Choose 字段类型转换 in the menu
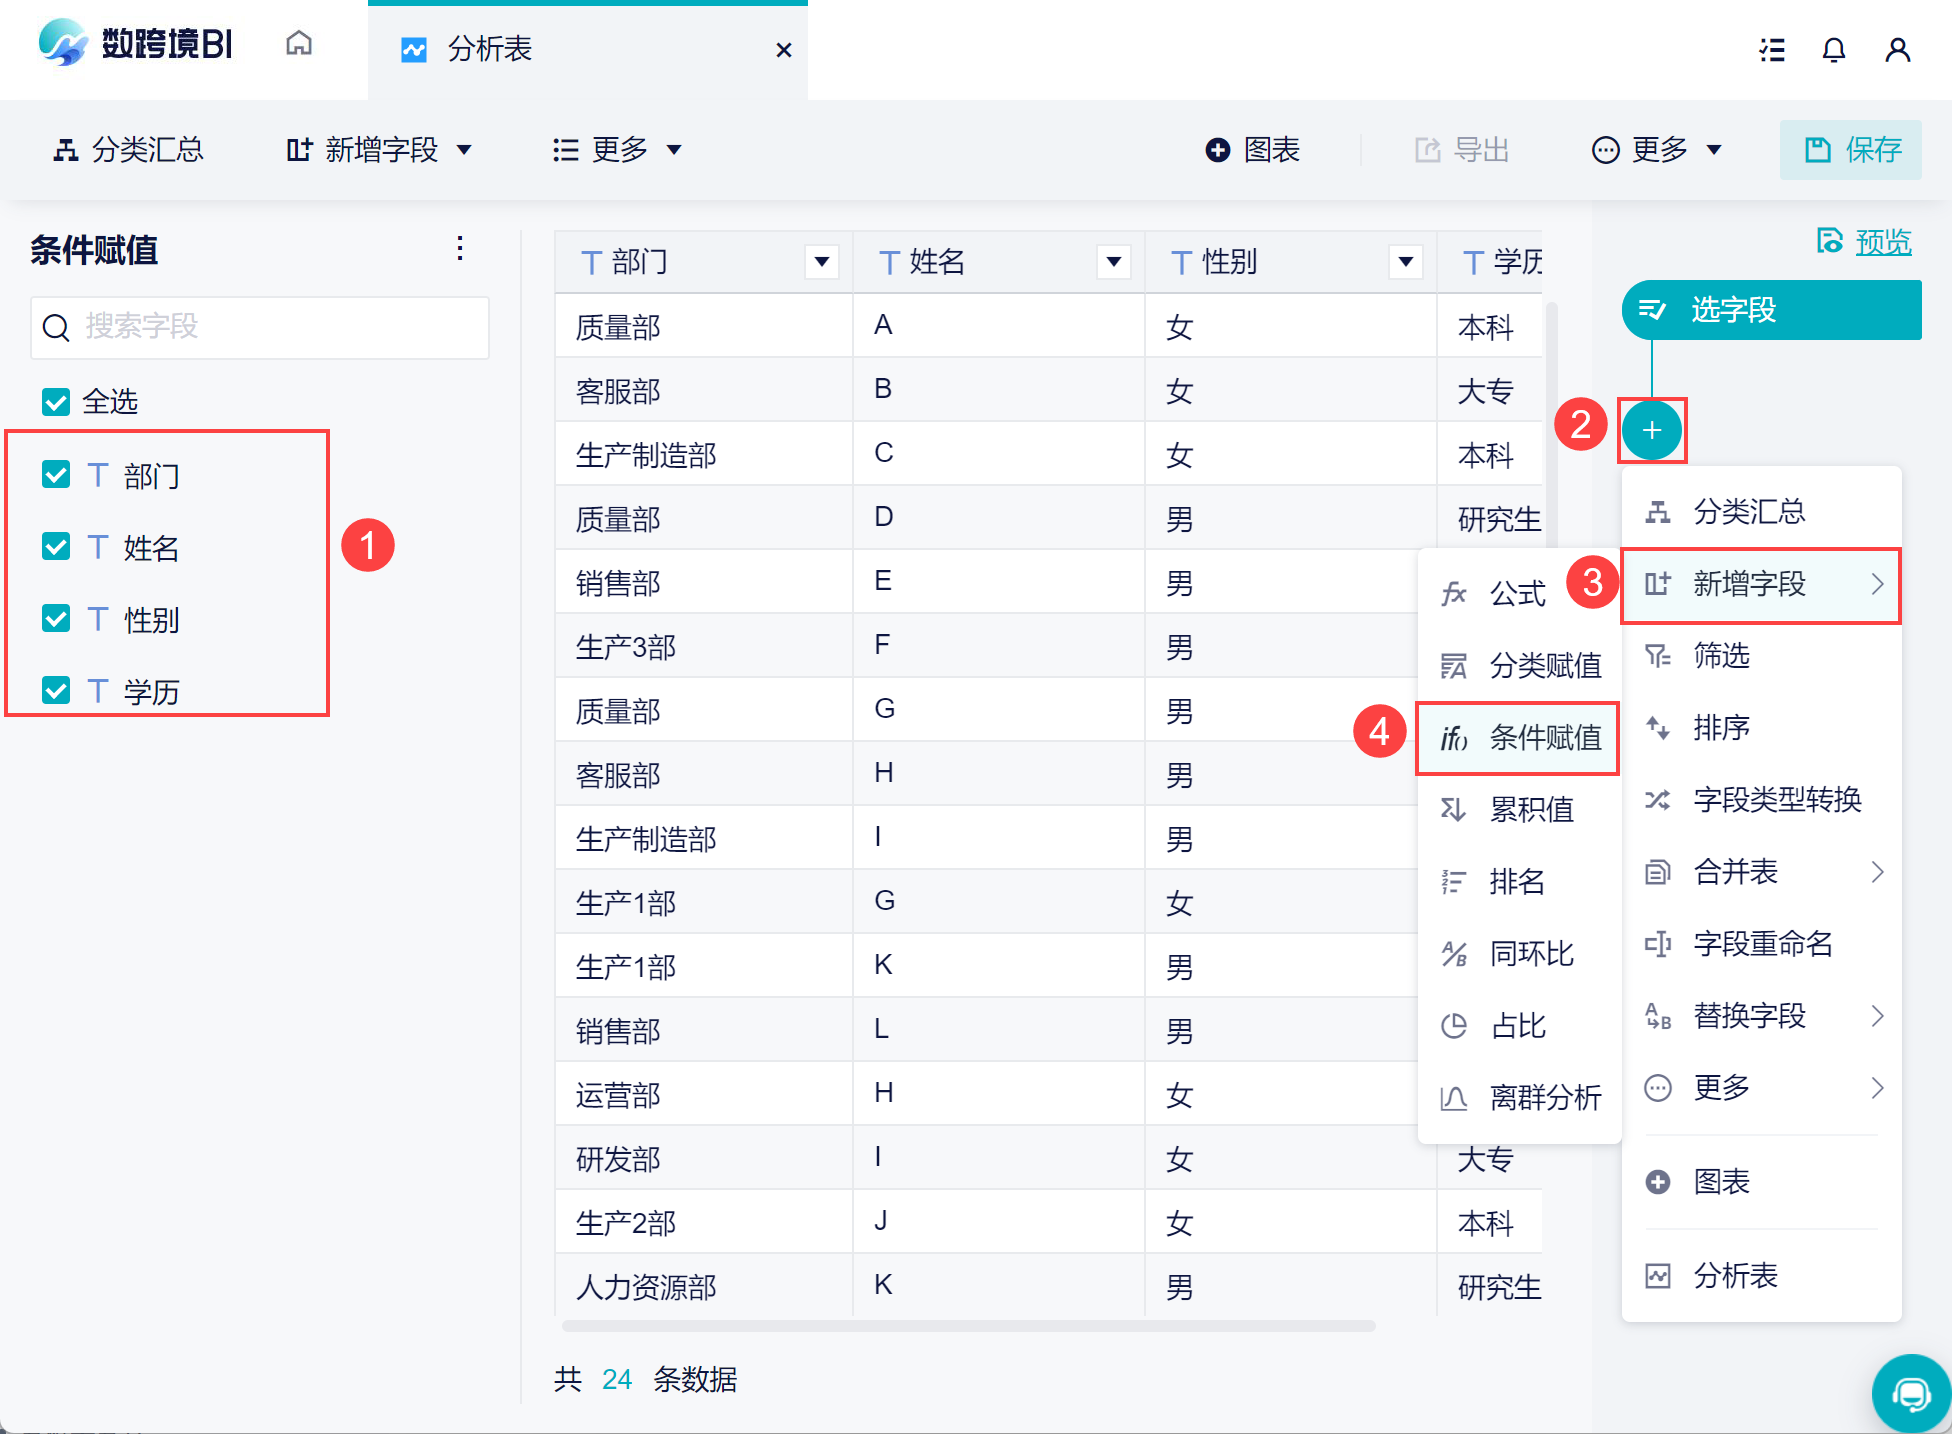The width and height of the screenshot is (1952, 1434). click(1776, 800)
